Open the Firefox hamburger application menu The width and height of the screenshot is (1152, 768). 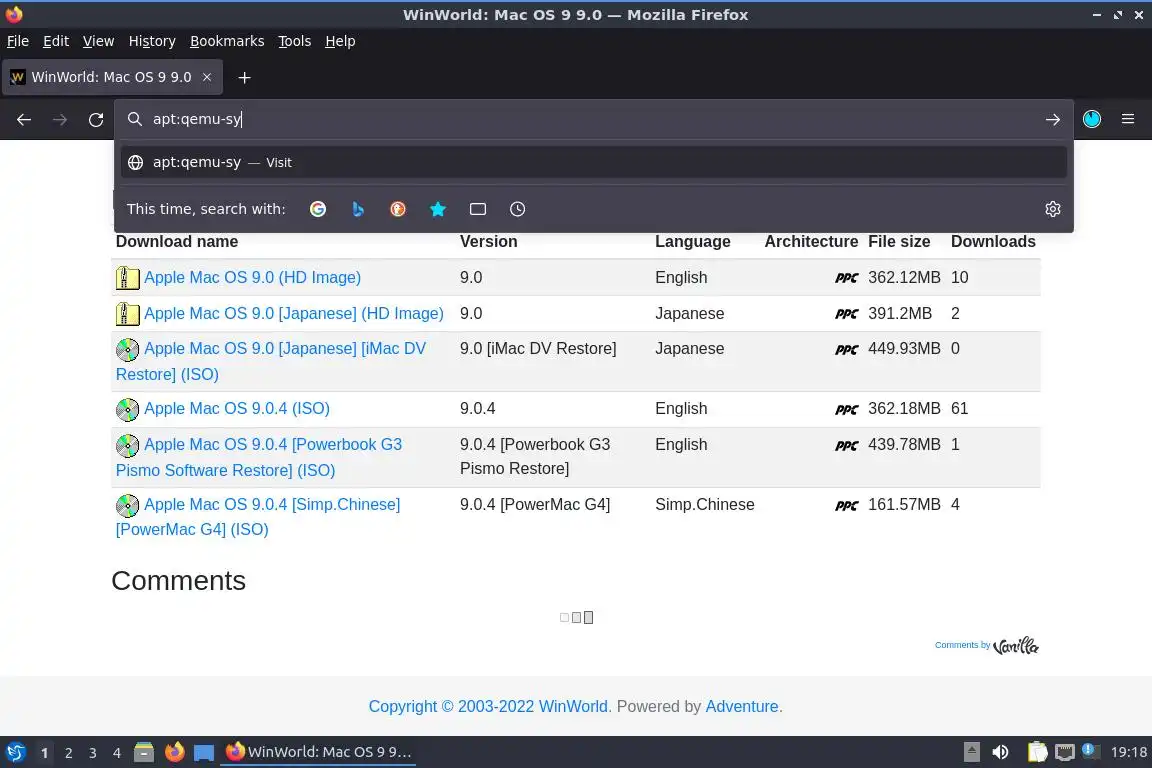1128,119
